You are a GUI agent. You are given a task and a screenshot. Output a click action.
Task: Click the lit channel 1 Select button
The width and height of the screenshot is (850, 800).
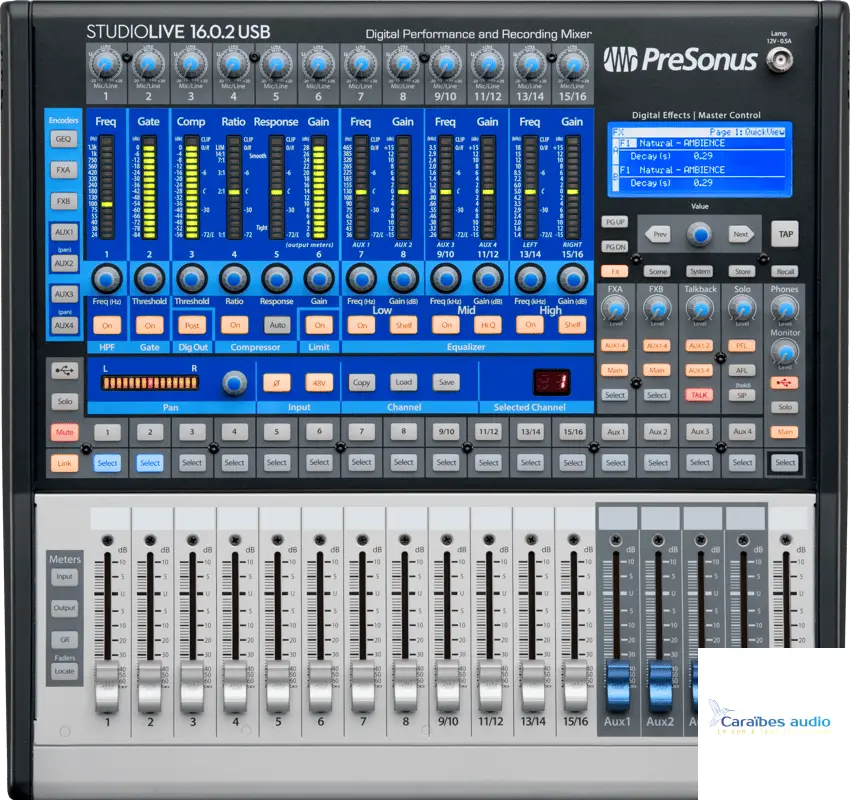pyautogui.click(x=107, y=463)
